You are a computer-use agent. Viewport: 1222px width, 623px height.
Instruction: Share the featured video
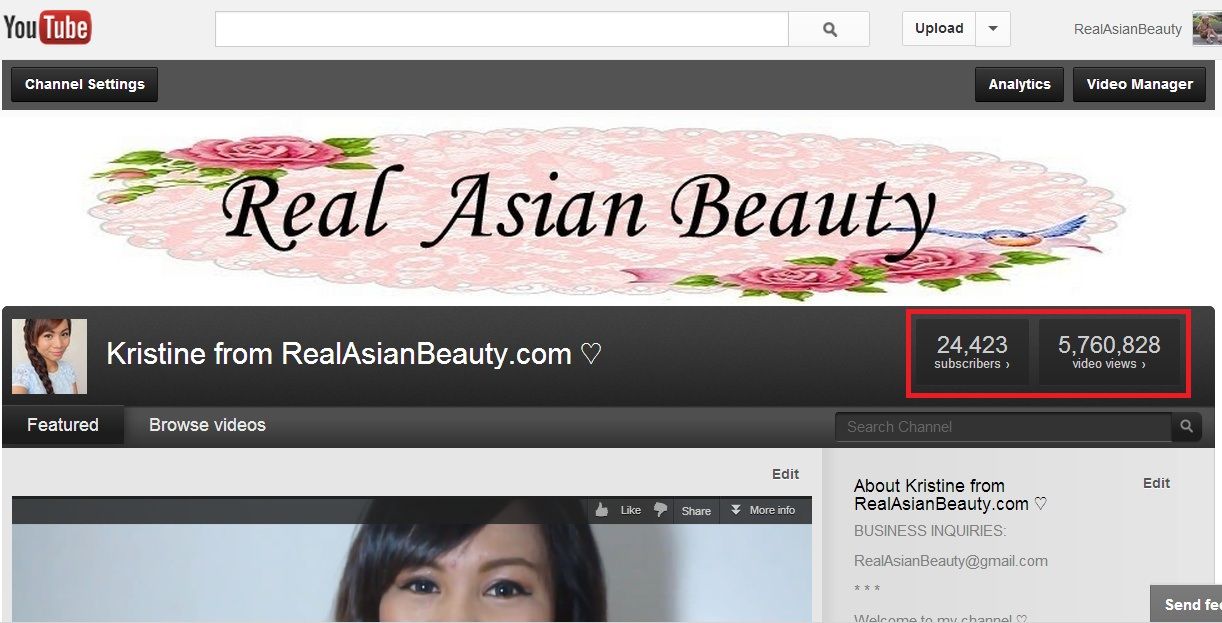click(x=696, y=510)
